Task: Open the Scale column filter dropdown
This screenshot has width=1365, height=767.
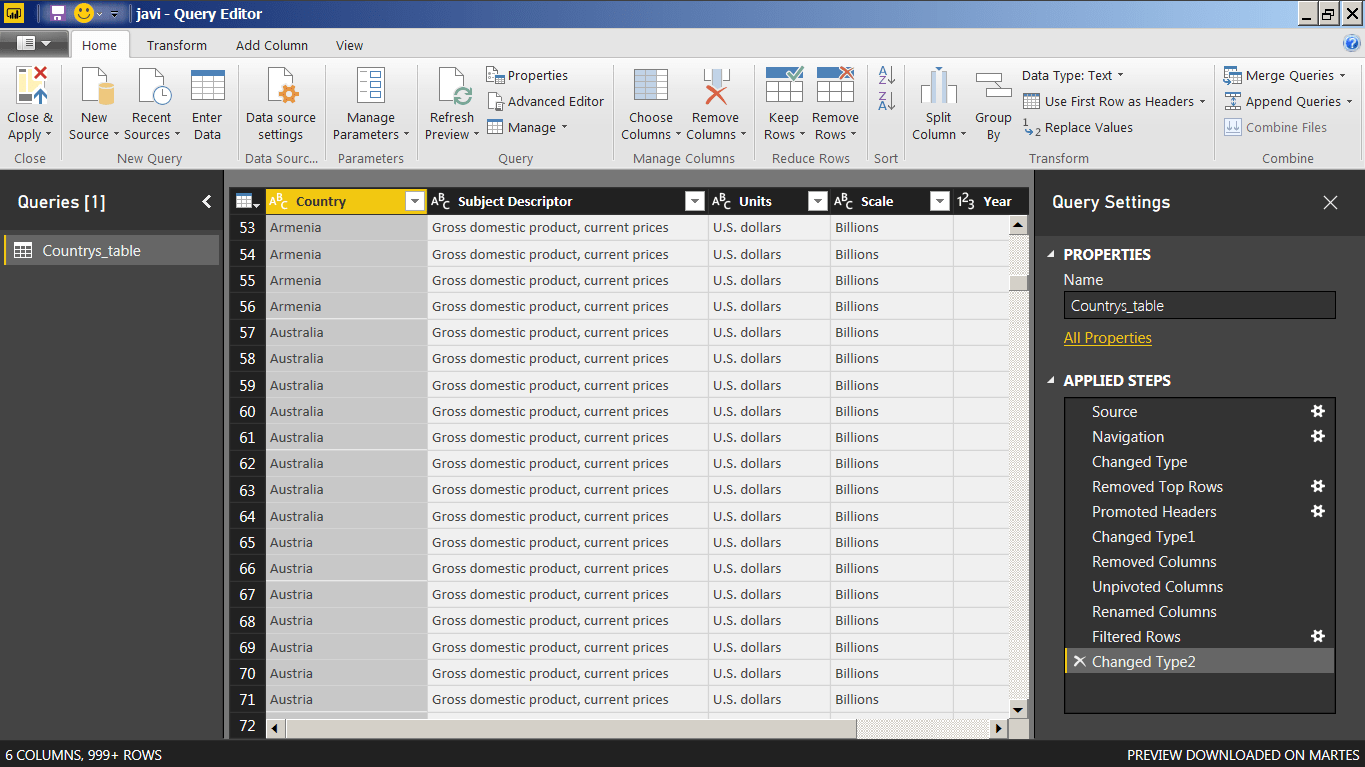Action: click(939, 201)
